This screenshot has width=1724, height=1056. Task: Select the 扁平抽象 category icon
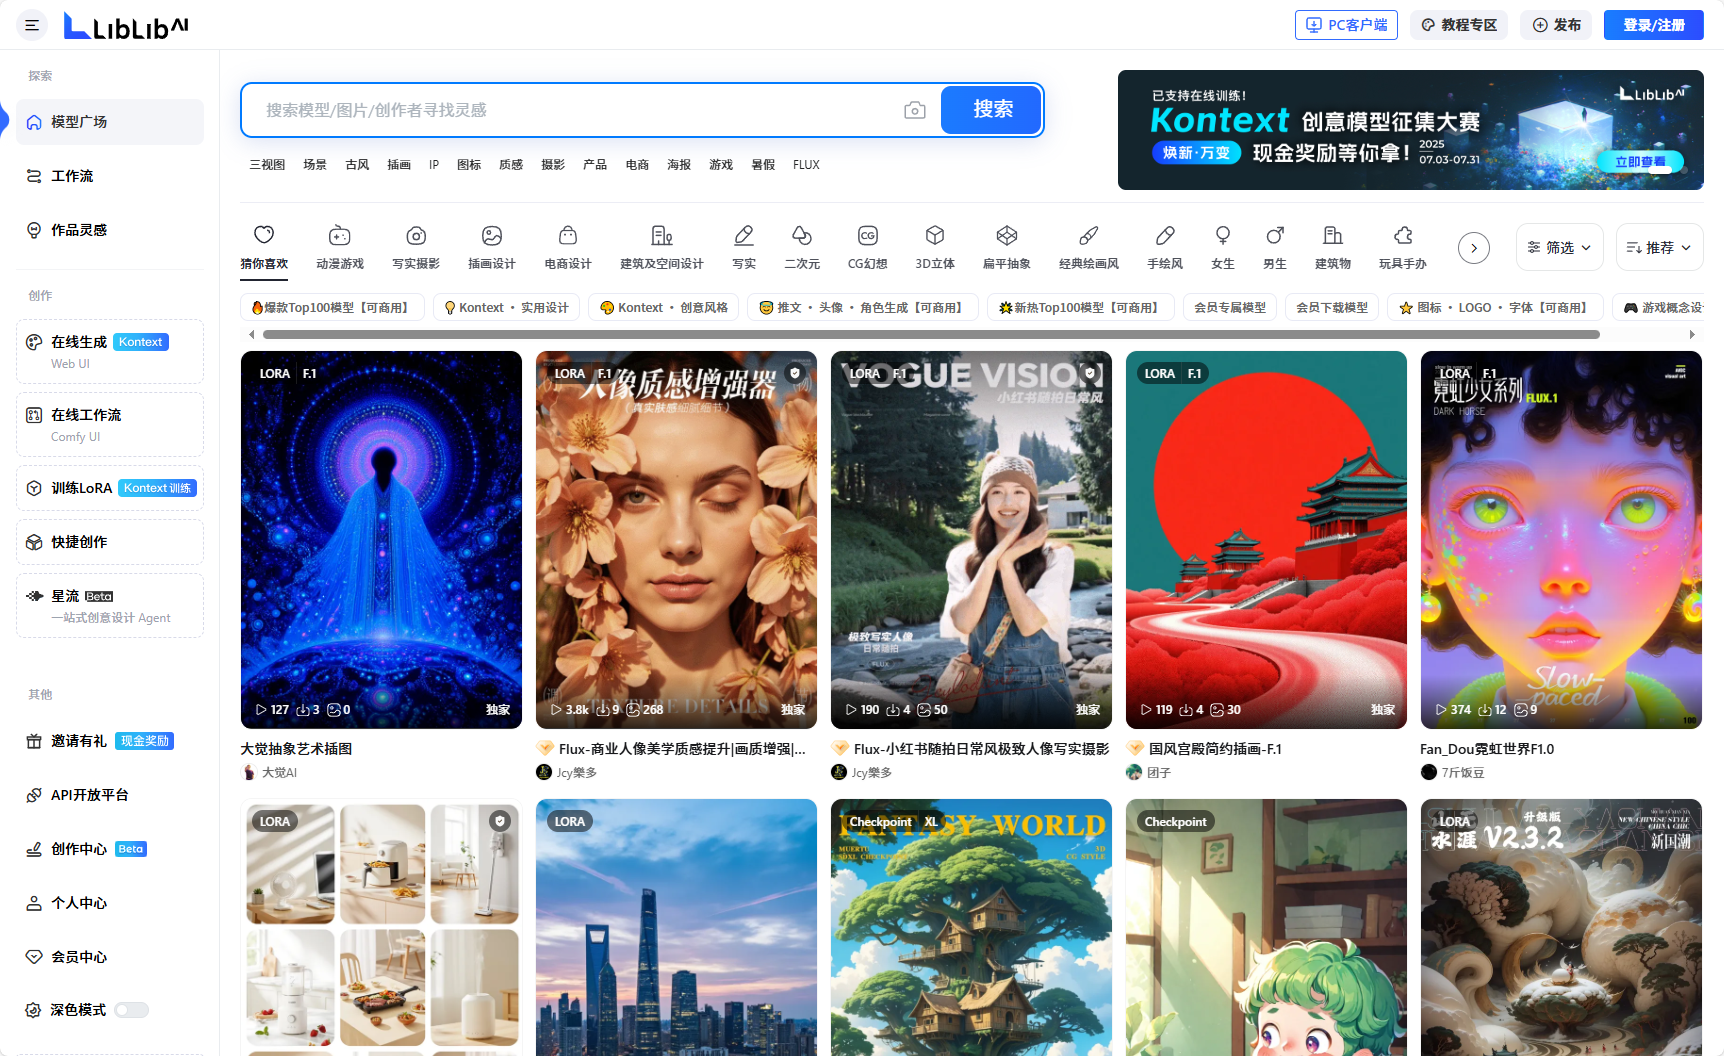click(1007, 247)
